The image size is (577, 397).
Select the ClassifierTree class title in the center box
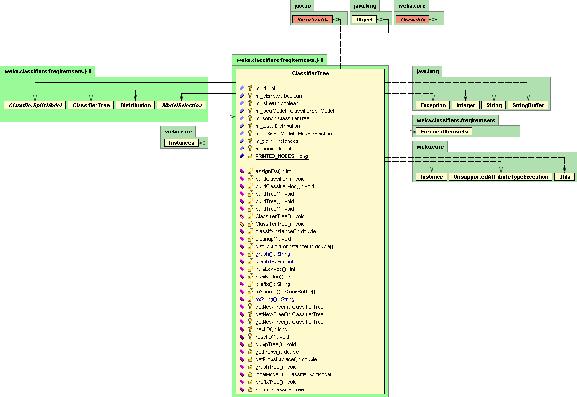[x=310, y=73]
